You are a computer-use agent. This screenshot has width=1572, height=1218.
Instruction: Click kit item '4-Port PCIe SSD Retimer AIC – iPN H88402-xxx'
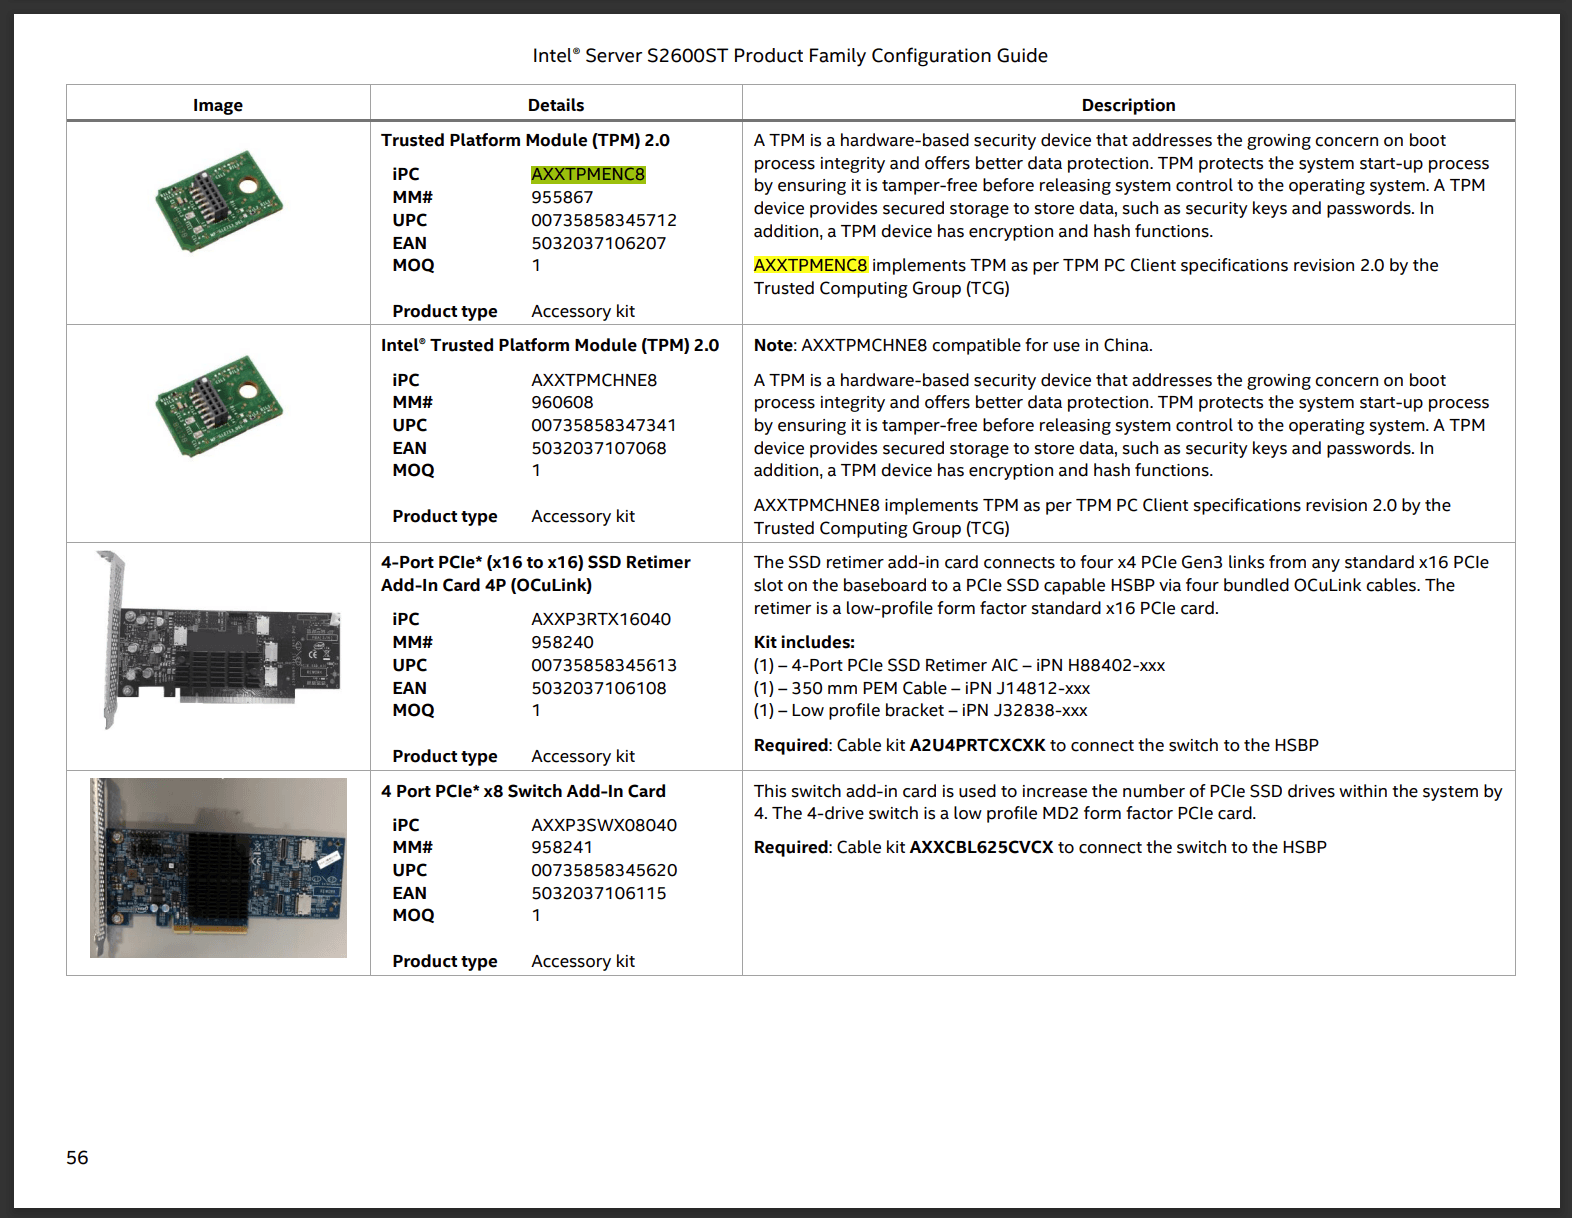978,665
